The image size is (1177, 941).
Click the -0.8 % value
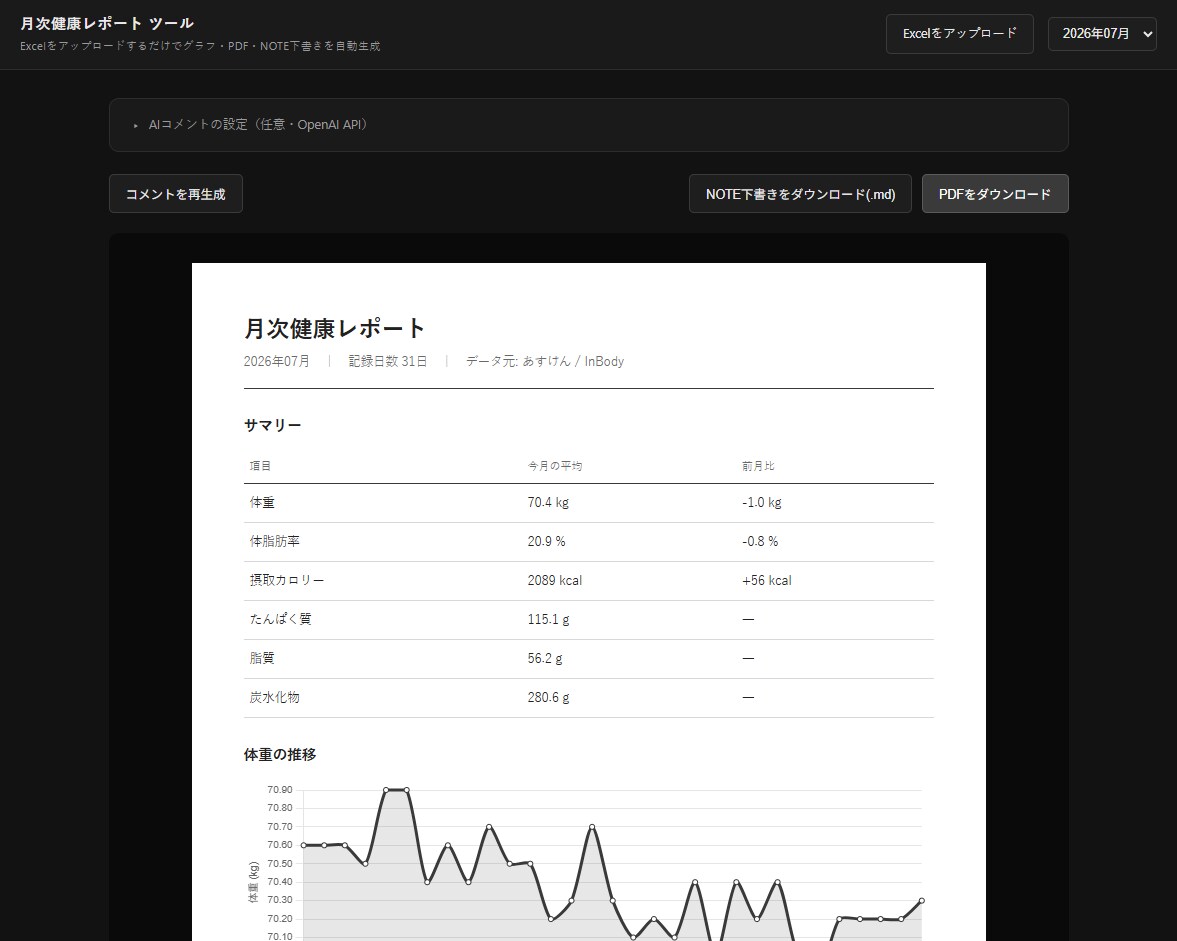coord(760,542)
